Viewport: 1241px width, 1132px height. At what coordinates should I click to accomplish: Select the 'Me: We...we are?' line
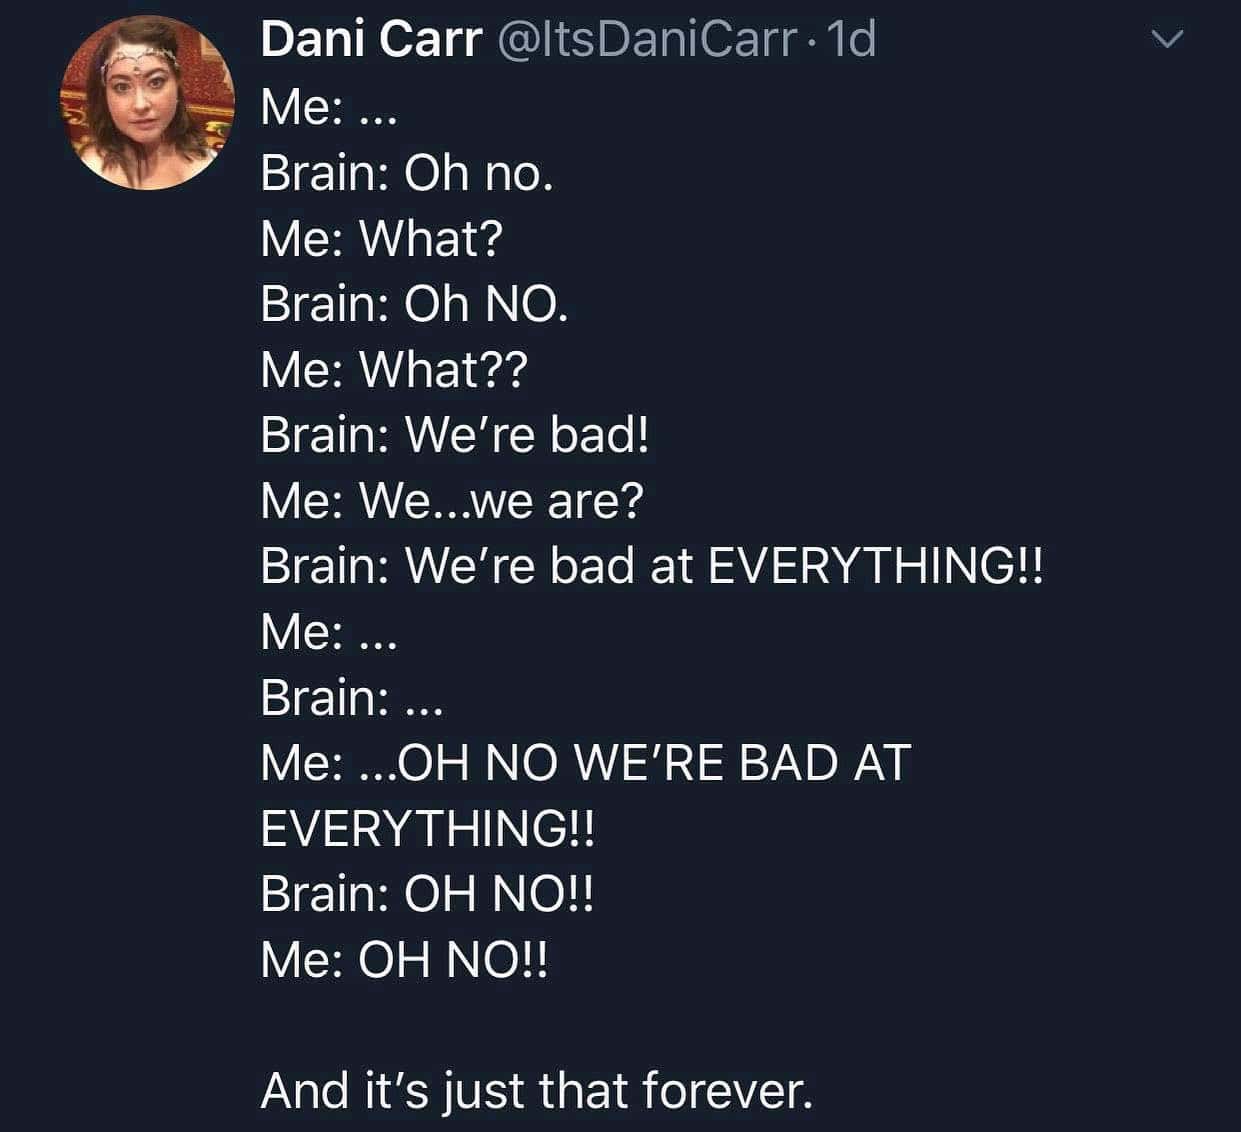click(452, 500)
